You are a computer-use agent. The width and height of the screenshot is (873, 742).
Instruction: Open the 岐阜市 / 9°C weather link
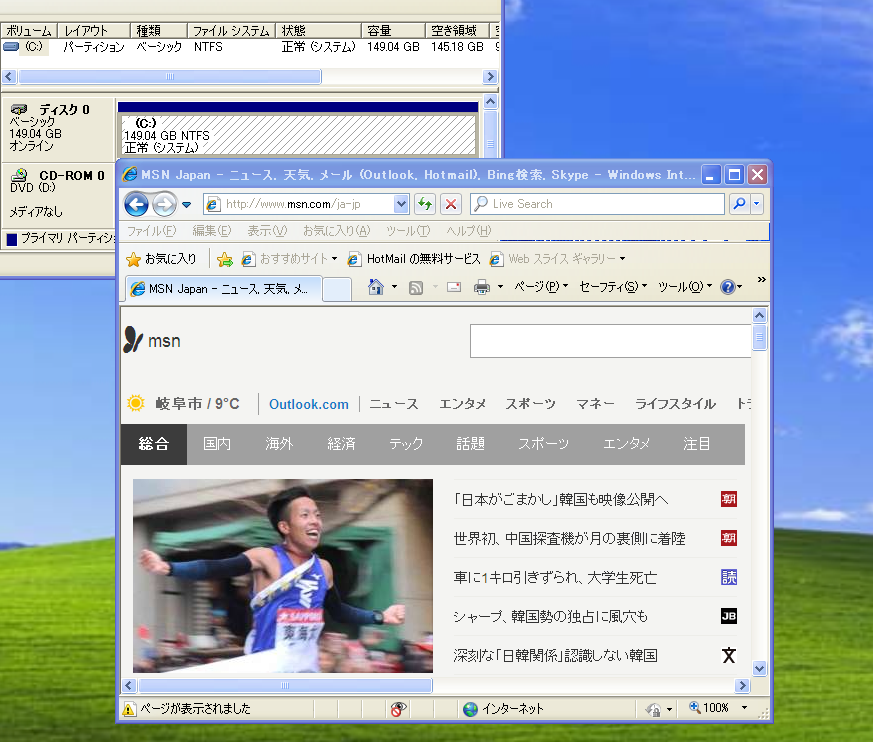coord(184,404)
